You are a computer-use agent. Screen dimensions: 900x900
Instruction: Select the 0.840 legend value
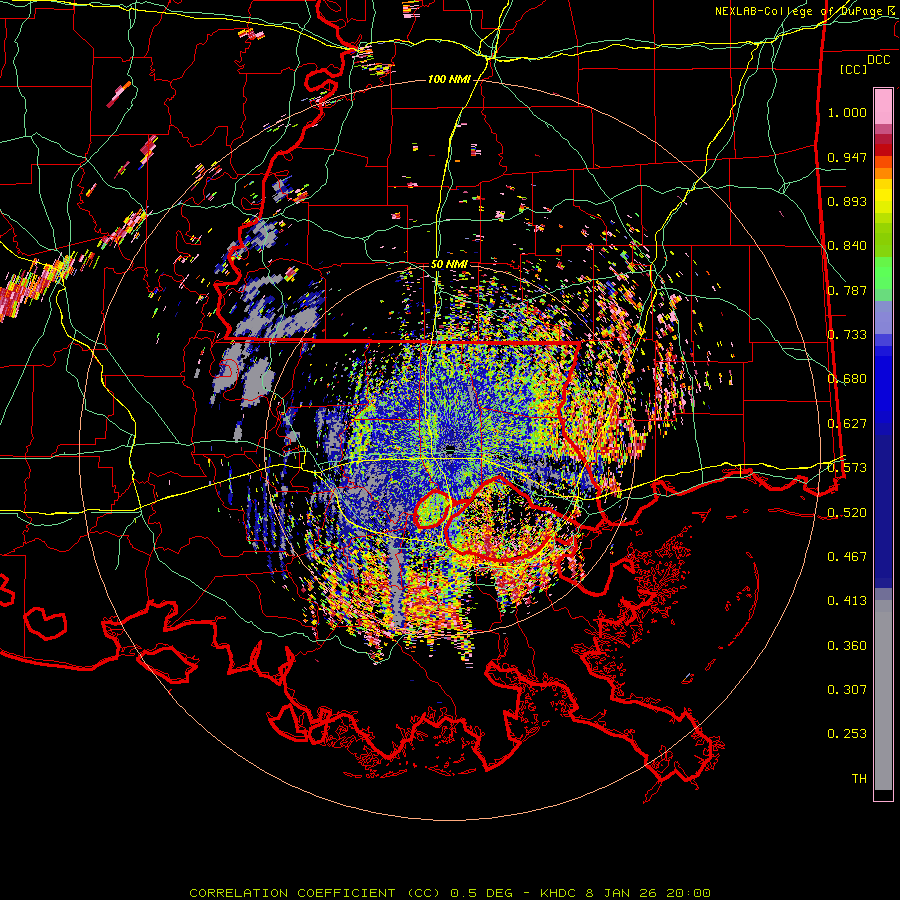coord(847,246)
